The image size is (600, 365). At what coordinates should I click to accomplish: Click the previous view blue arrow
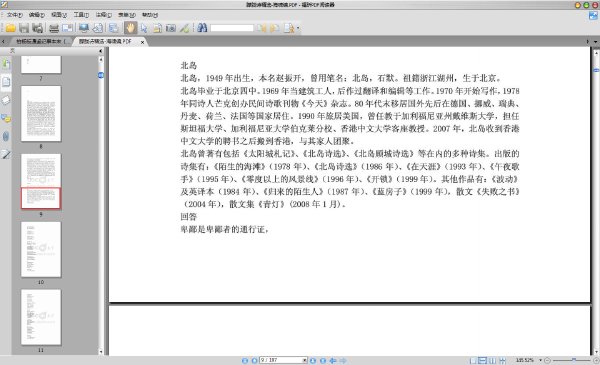tap(333, 360)
